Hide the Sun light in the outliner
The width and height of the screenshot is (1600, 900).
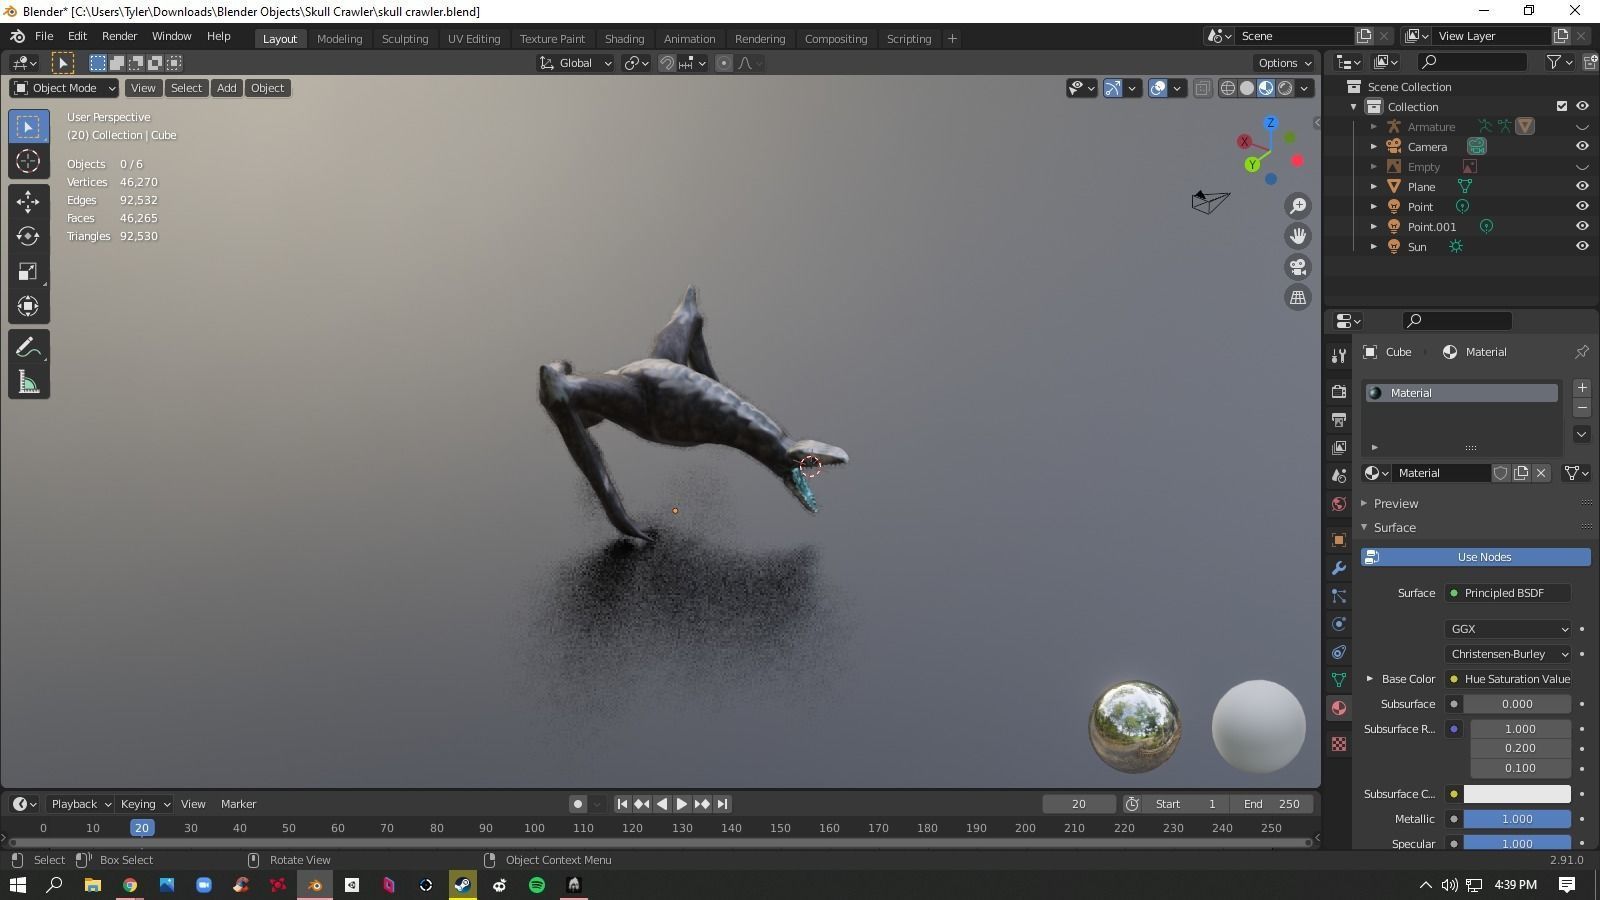pos(1582,246)
